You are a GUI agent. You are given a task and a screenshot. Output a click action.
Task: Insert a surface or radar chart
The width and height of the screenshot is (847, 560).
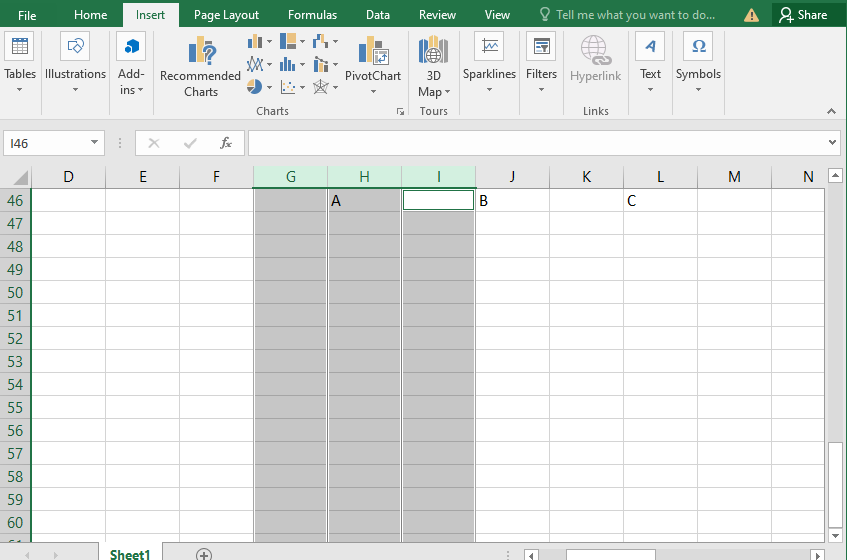coord(321,87)
